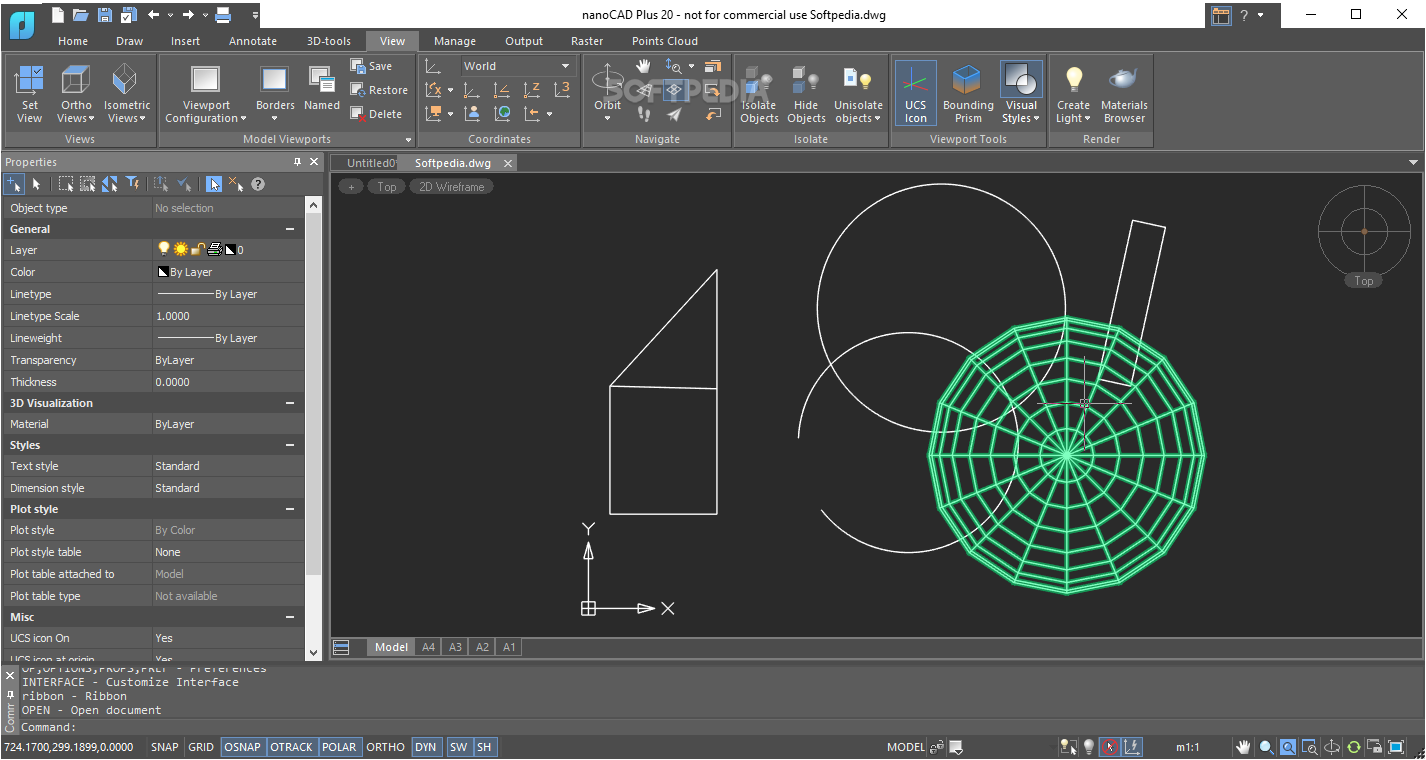Click the m1:1 scale in status bar
Screen dimensions: 1426x760
(x=1188, y=747)
